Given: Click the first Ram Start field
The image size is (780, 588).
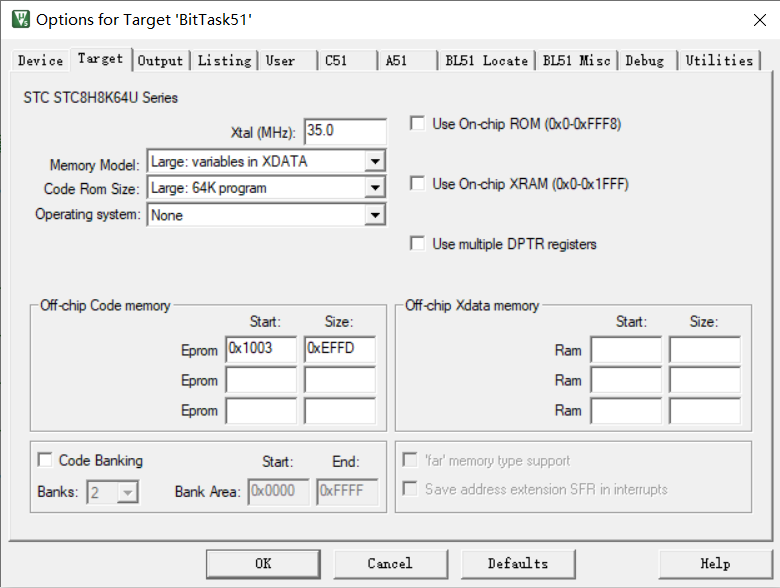Looking at the screenshot, I should 626,349.
